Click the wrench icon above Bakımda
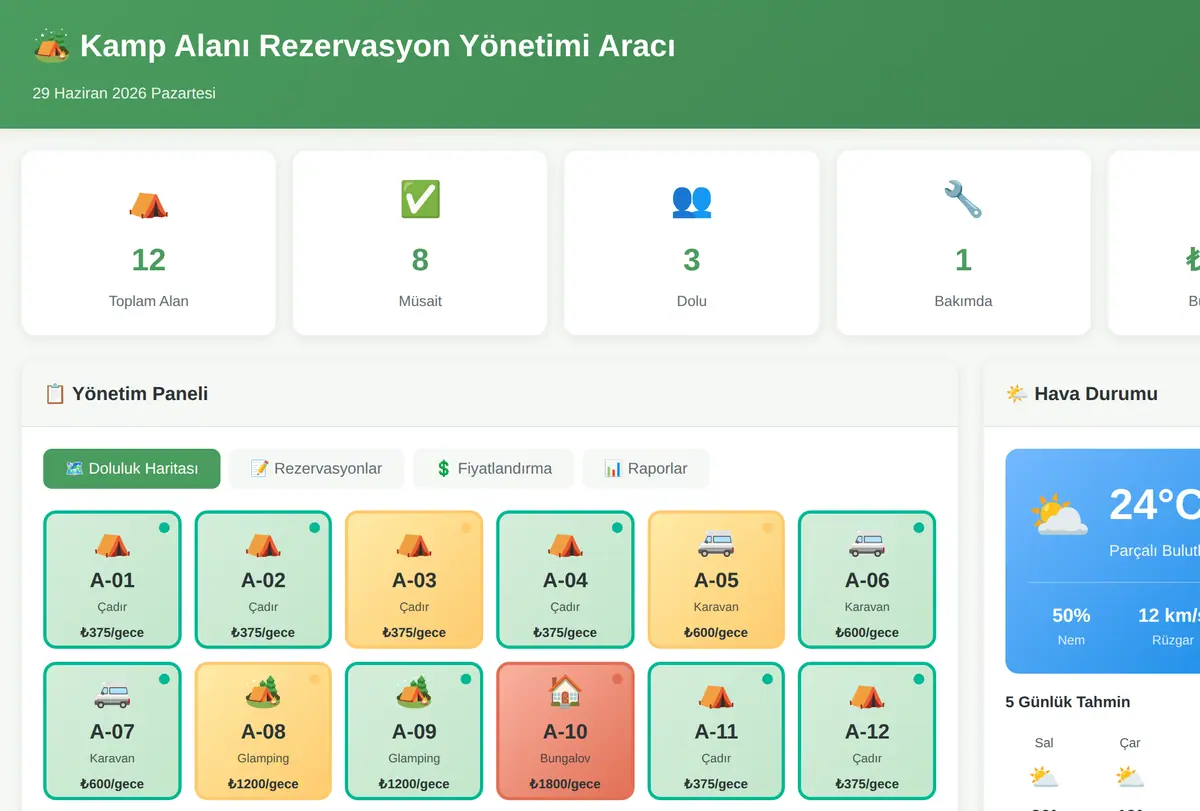The image size is (1200, 811). [963, 200]
